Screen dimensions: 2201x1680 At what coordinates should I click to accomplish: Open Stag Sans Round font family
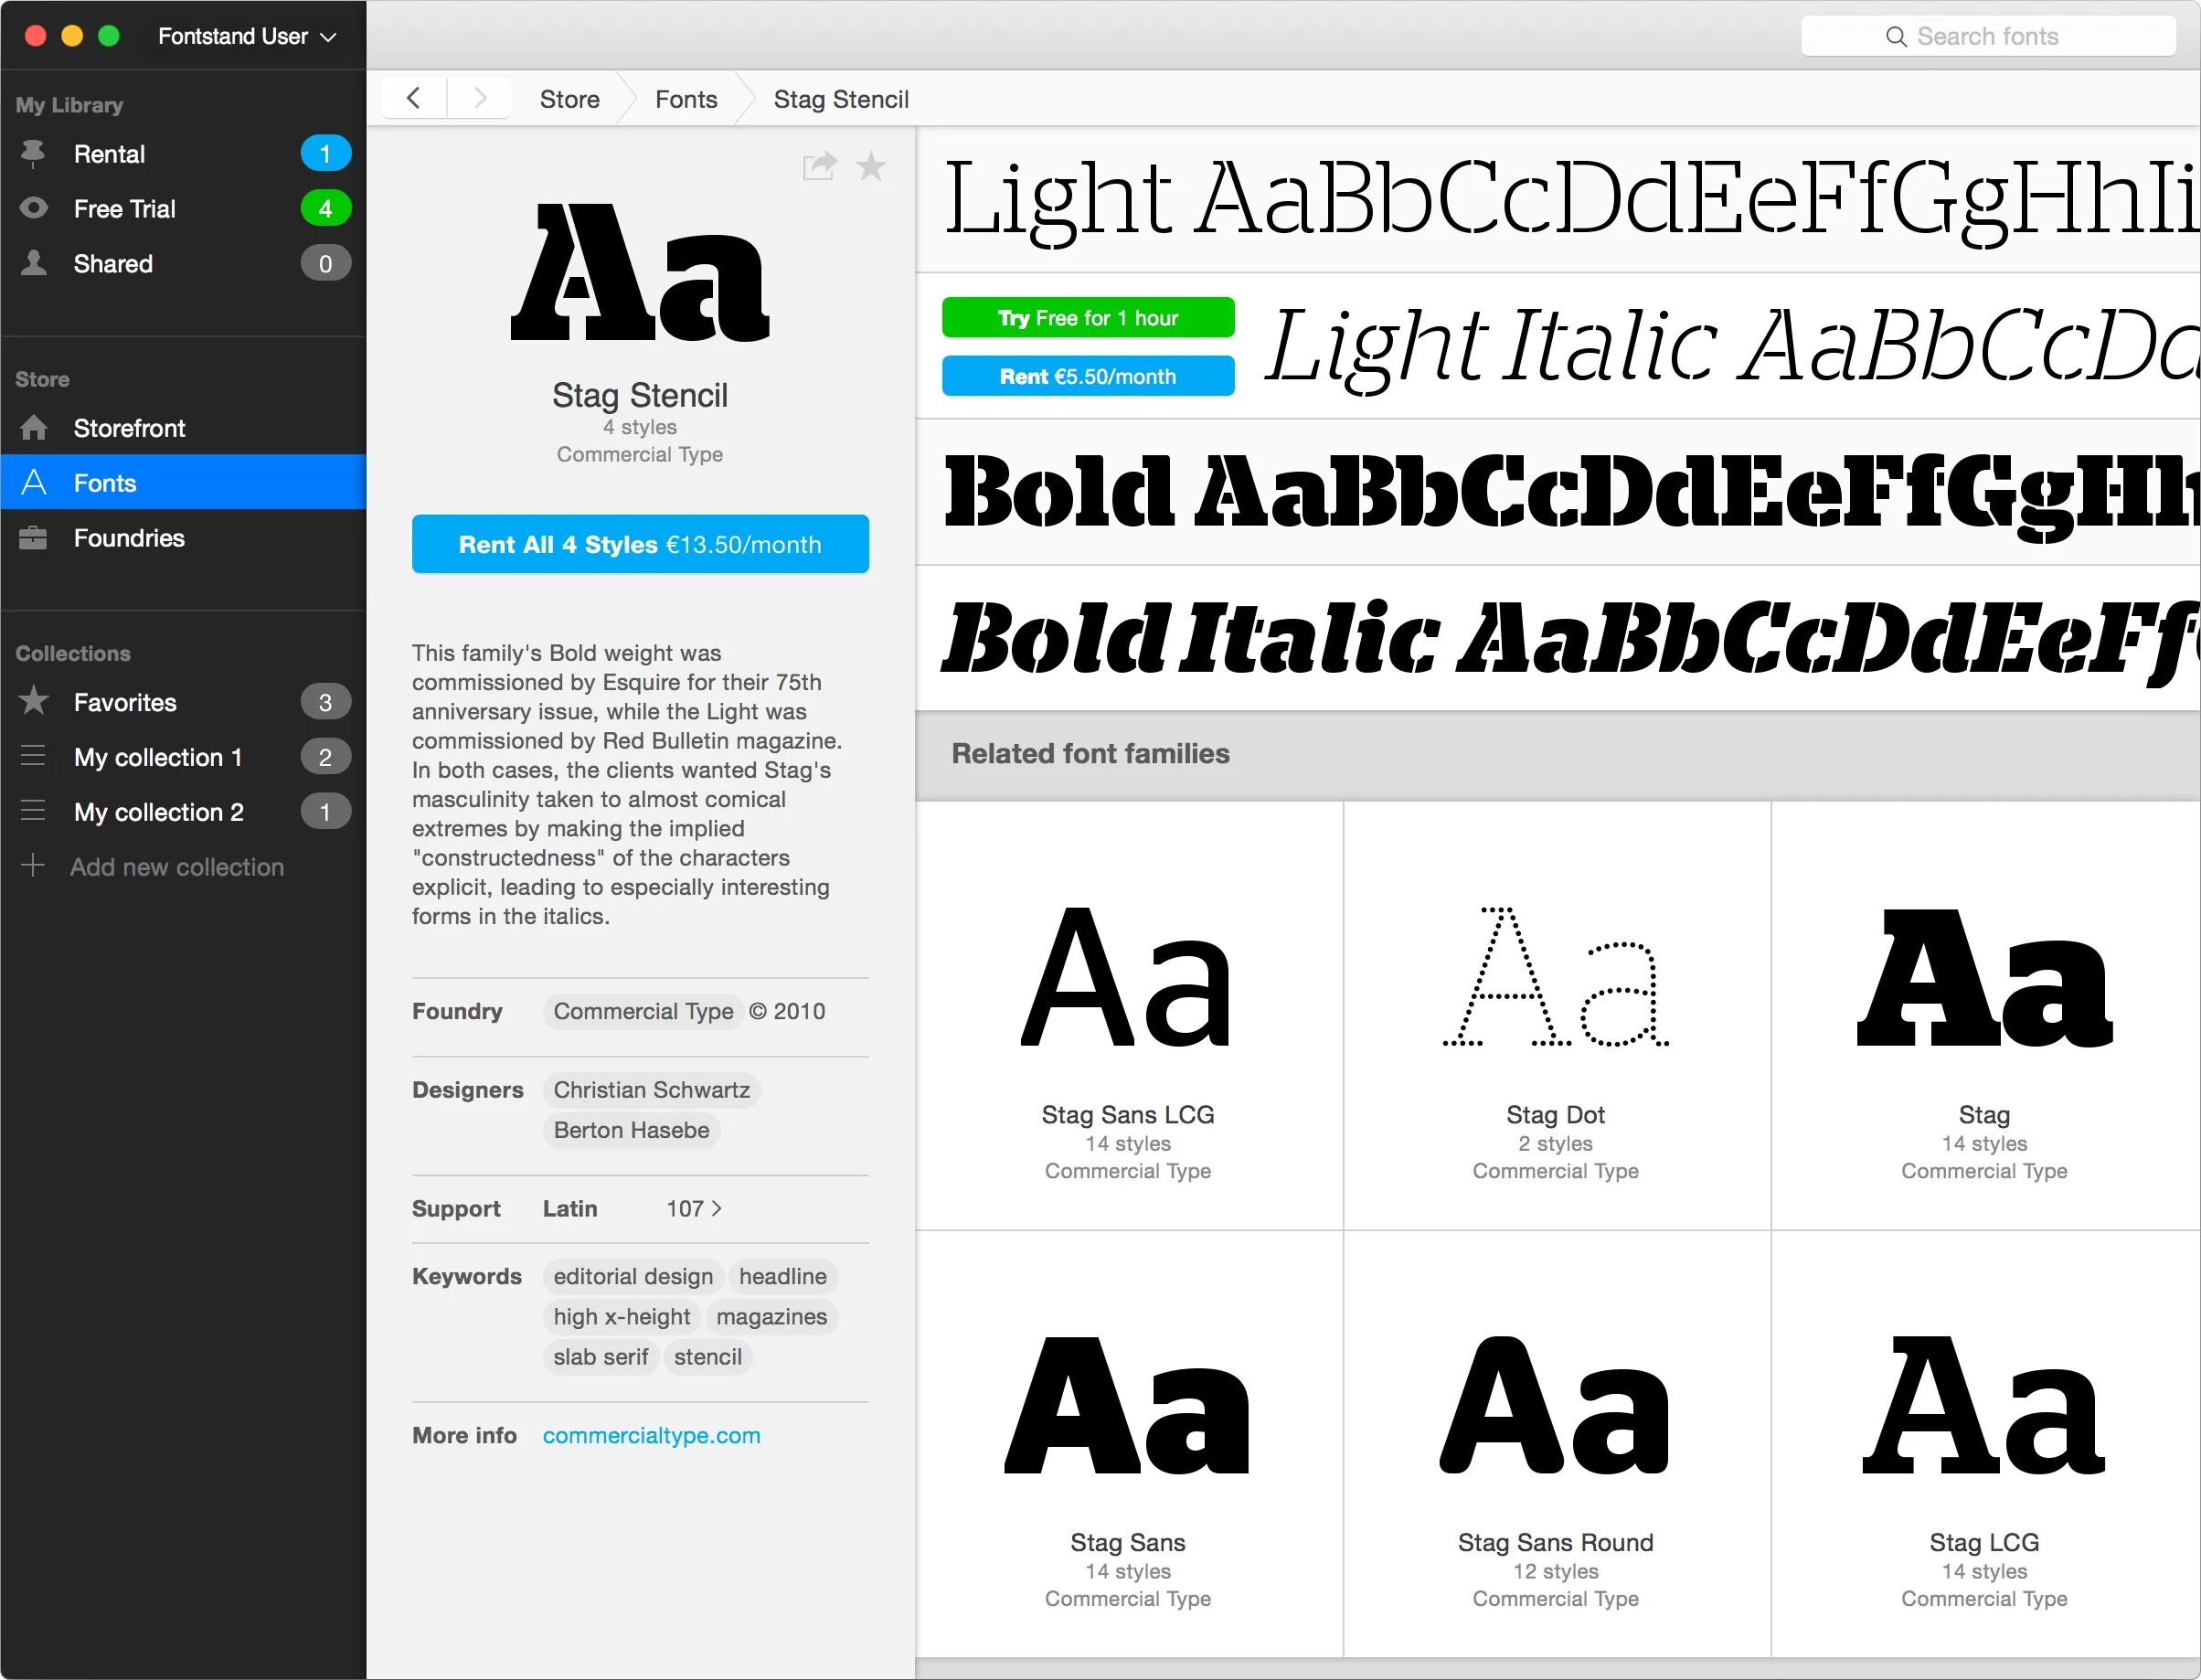click(x=1556, y=1444)
